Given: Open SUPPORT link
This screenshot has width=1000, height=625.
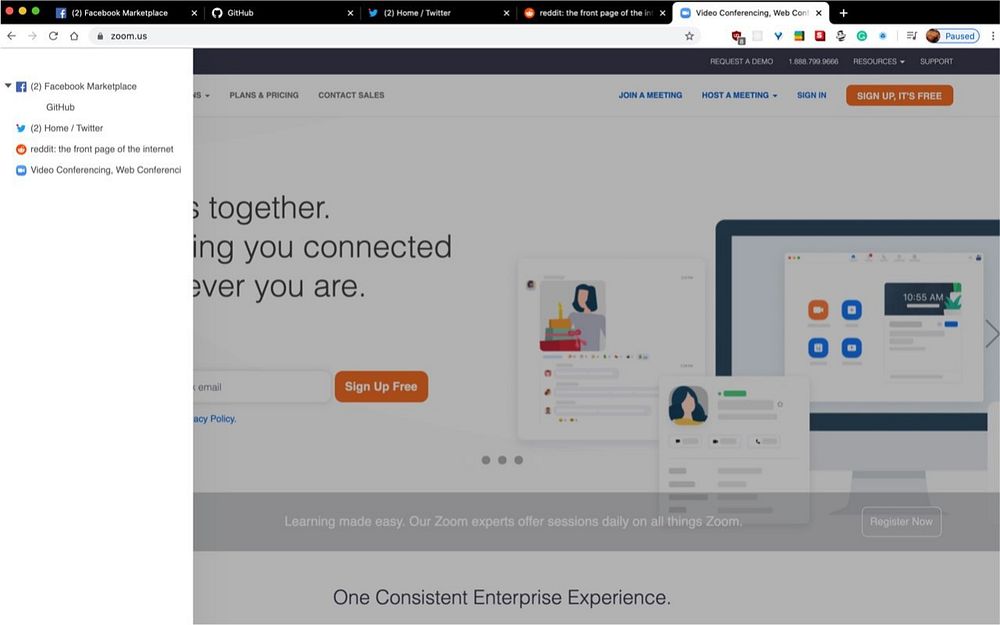Looking at the screenshot, I should tap(936, 62).
